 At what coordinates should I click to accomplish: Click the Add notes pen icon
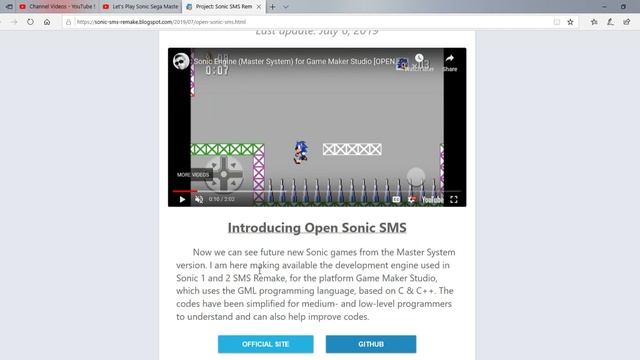coord(610,22)
